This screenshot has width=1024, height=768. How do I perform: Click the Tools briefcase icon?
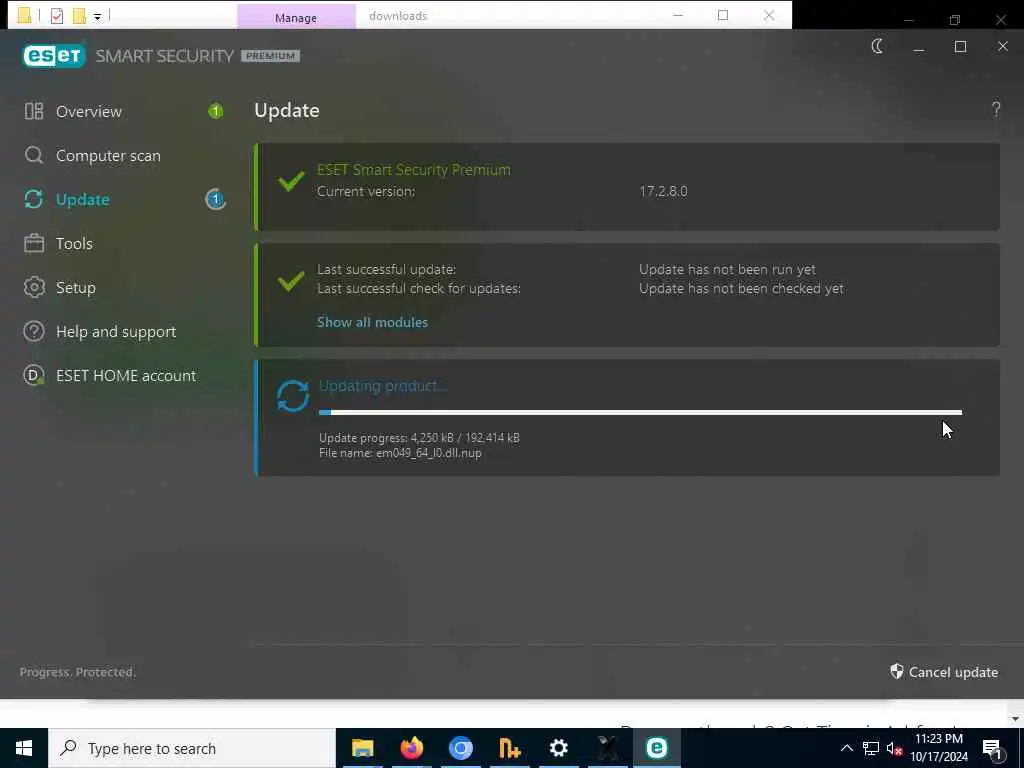point(34,244)
